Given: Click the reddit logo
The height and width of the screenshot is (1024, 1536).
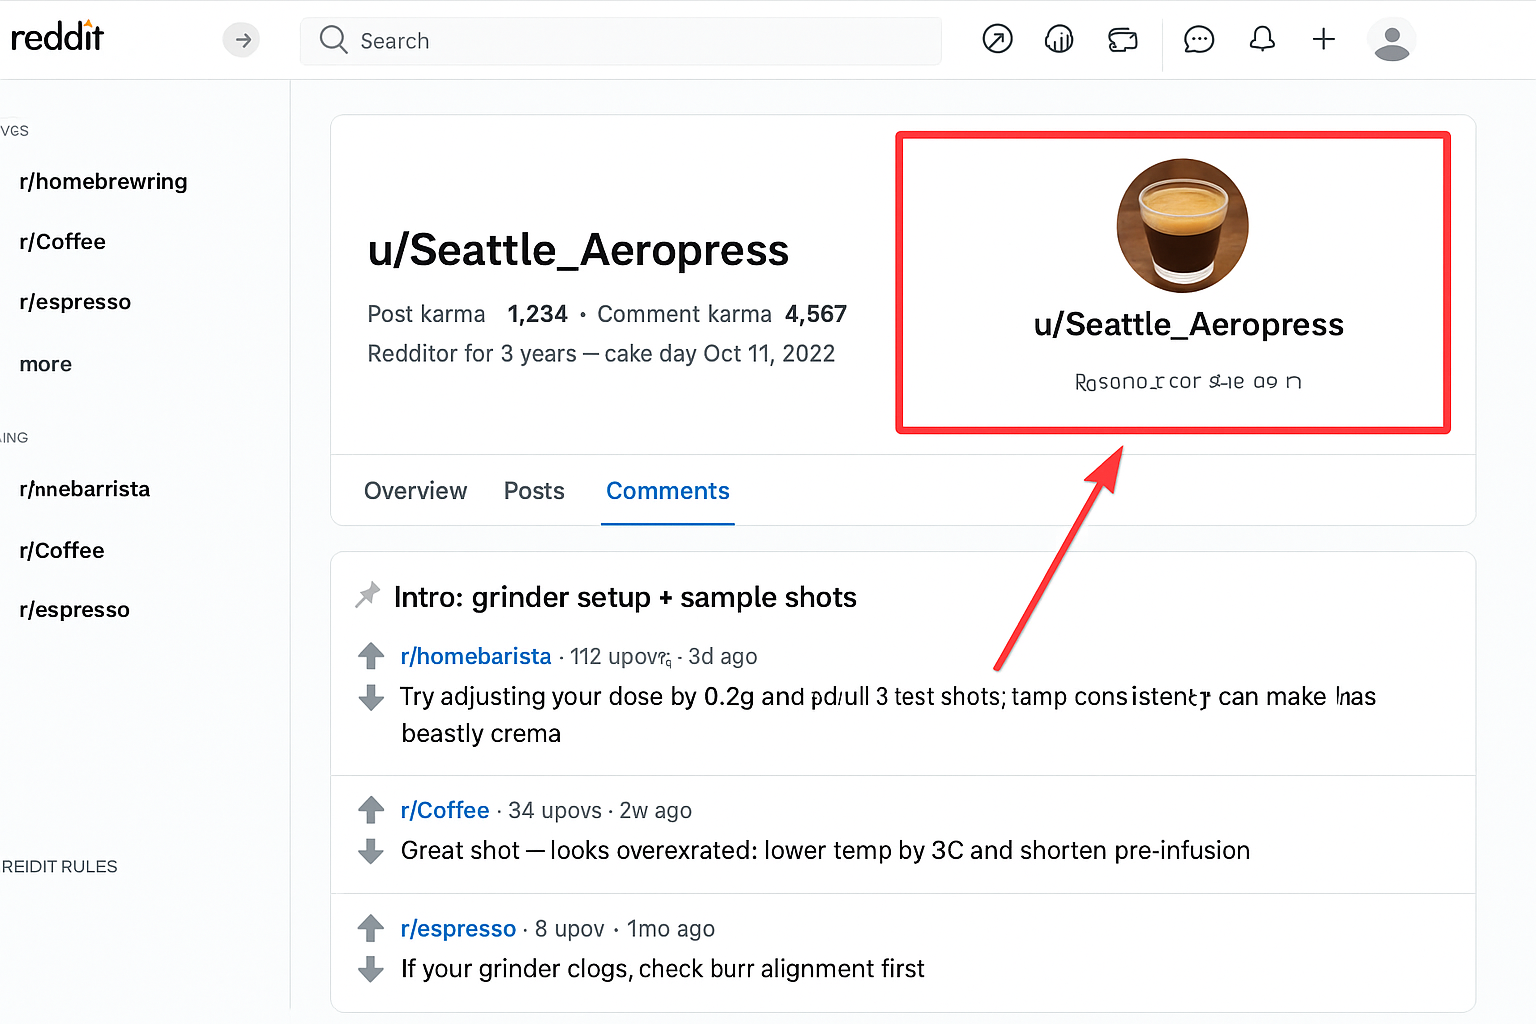Looking at the screenshot, I should (x=57, y=37).
